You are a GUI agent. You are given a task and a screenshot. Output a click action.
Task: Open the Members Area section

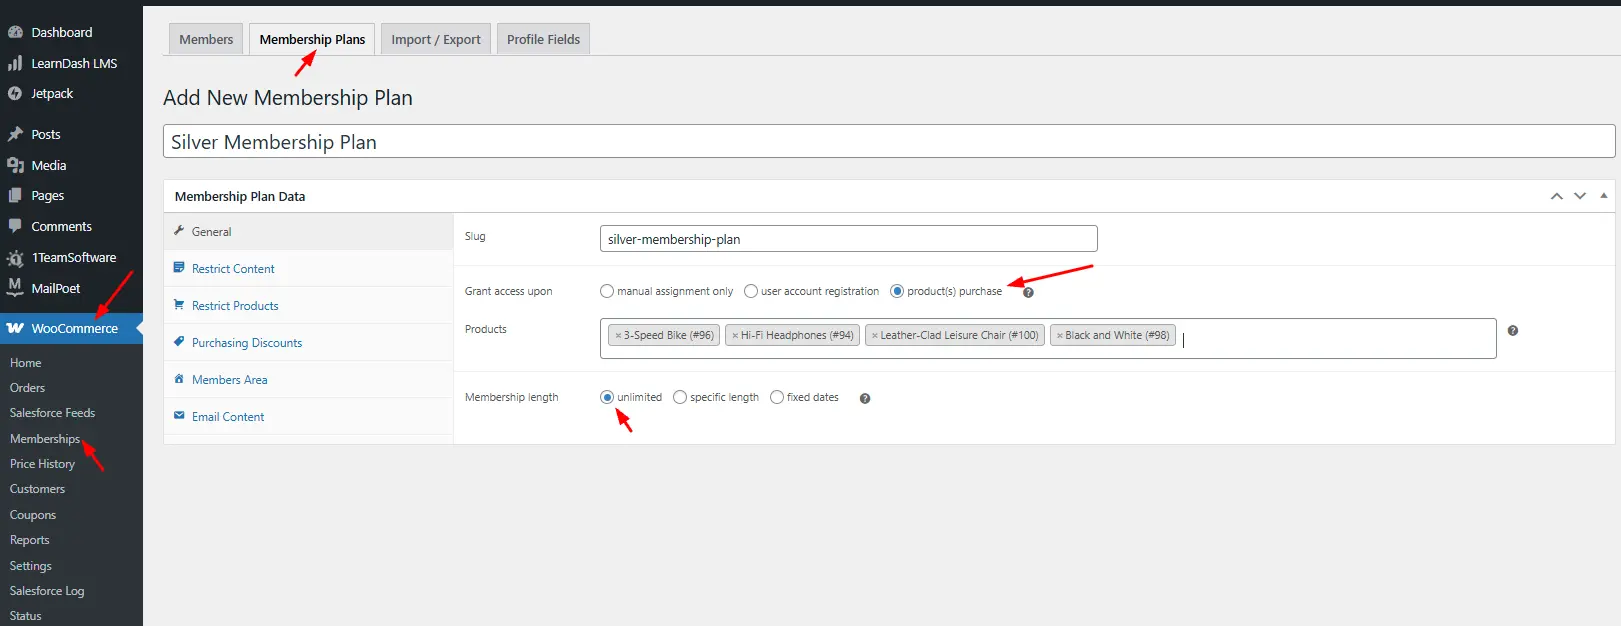309,379
